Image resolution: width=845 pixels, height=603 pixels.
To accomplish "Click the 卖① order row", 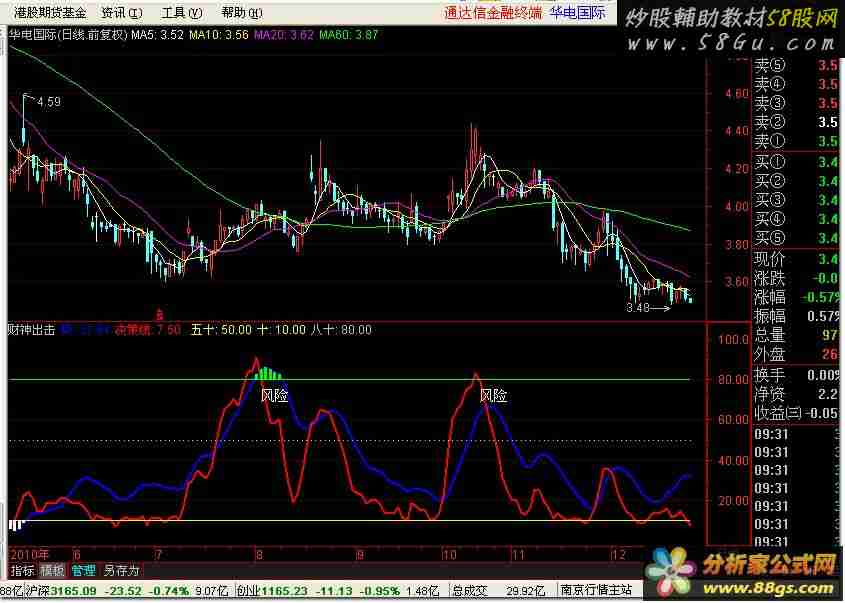I will [796, 141].
